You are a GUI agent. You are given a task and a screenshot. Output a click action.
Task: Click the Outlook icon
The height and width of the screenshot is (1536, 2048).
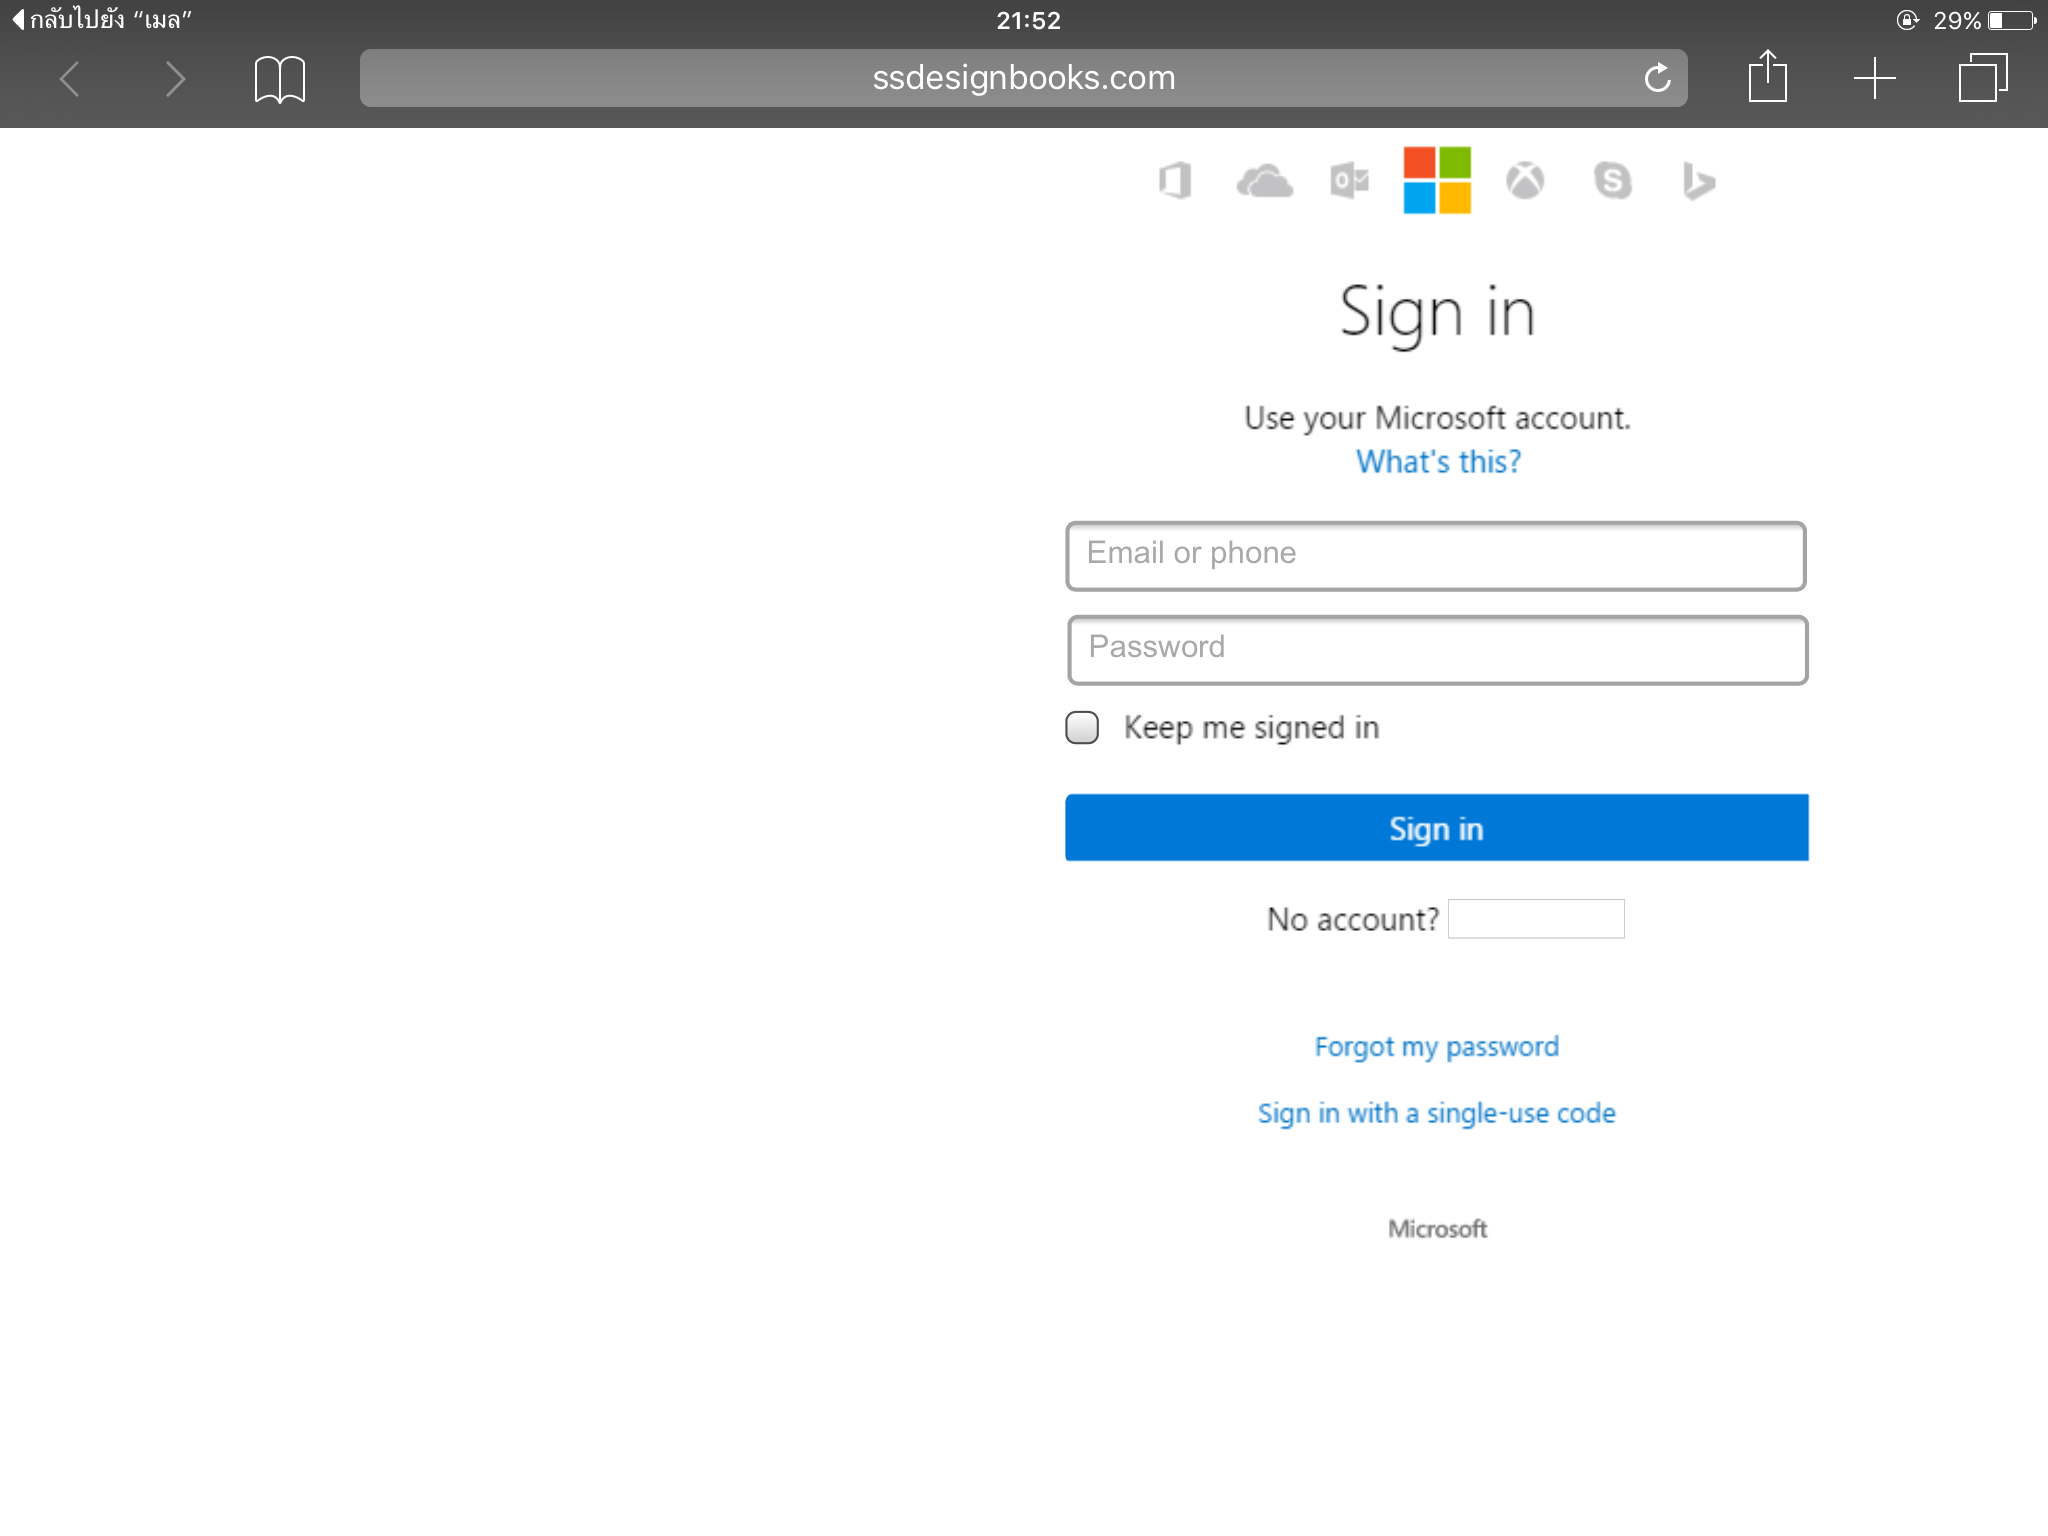click(x=1350, y=181)
